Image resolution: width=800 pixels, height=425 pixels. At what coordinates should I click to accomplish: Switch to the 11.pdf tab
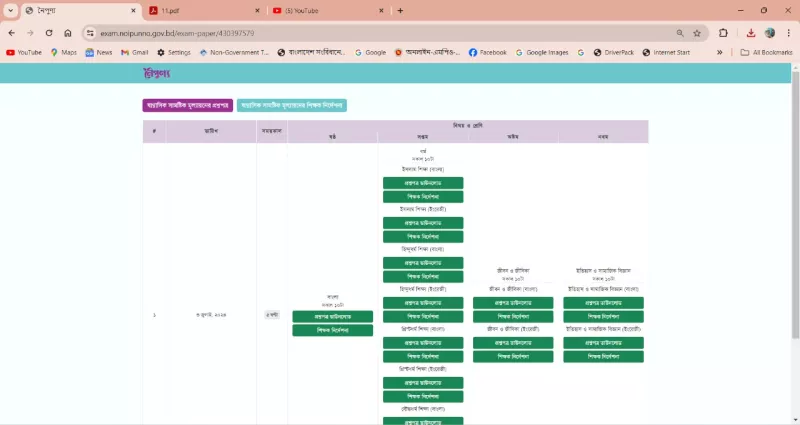click(204, 10)
